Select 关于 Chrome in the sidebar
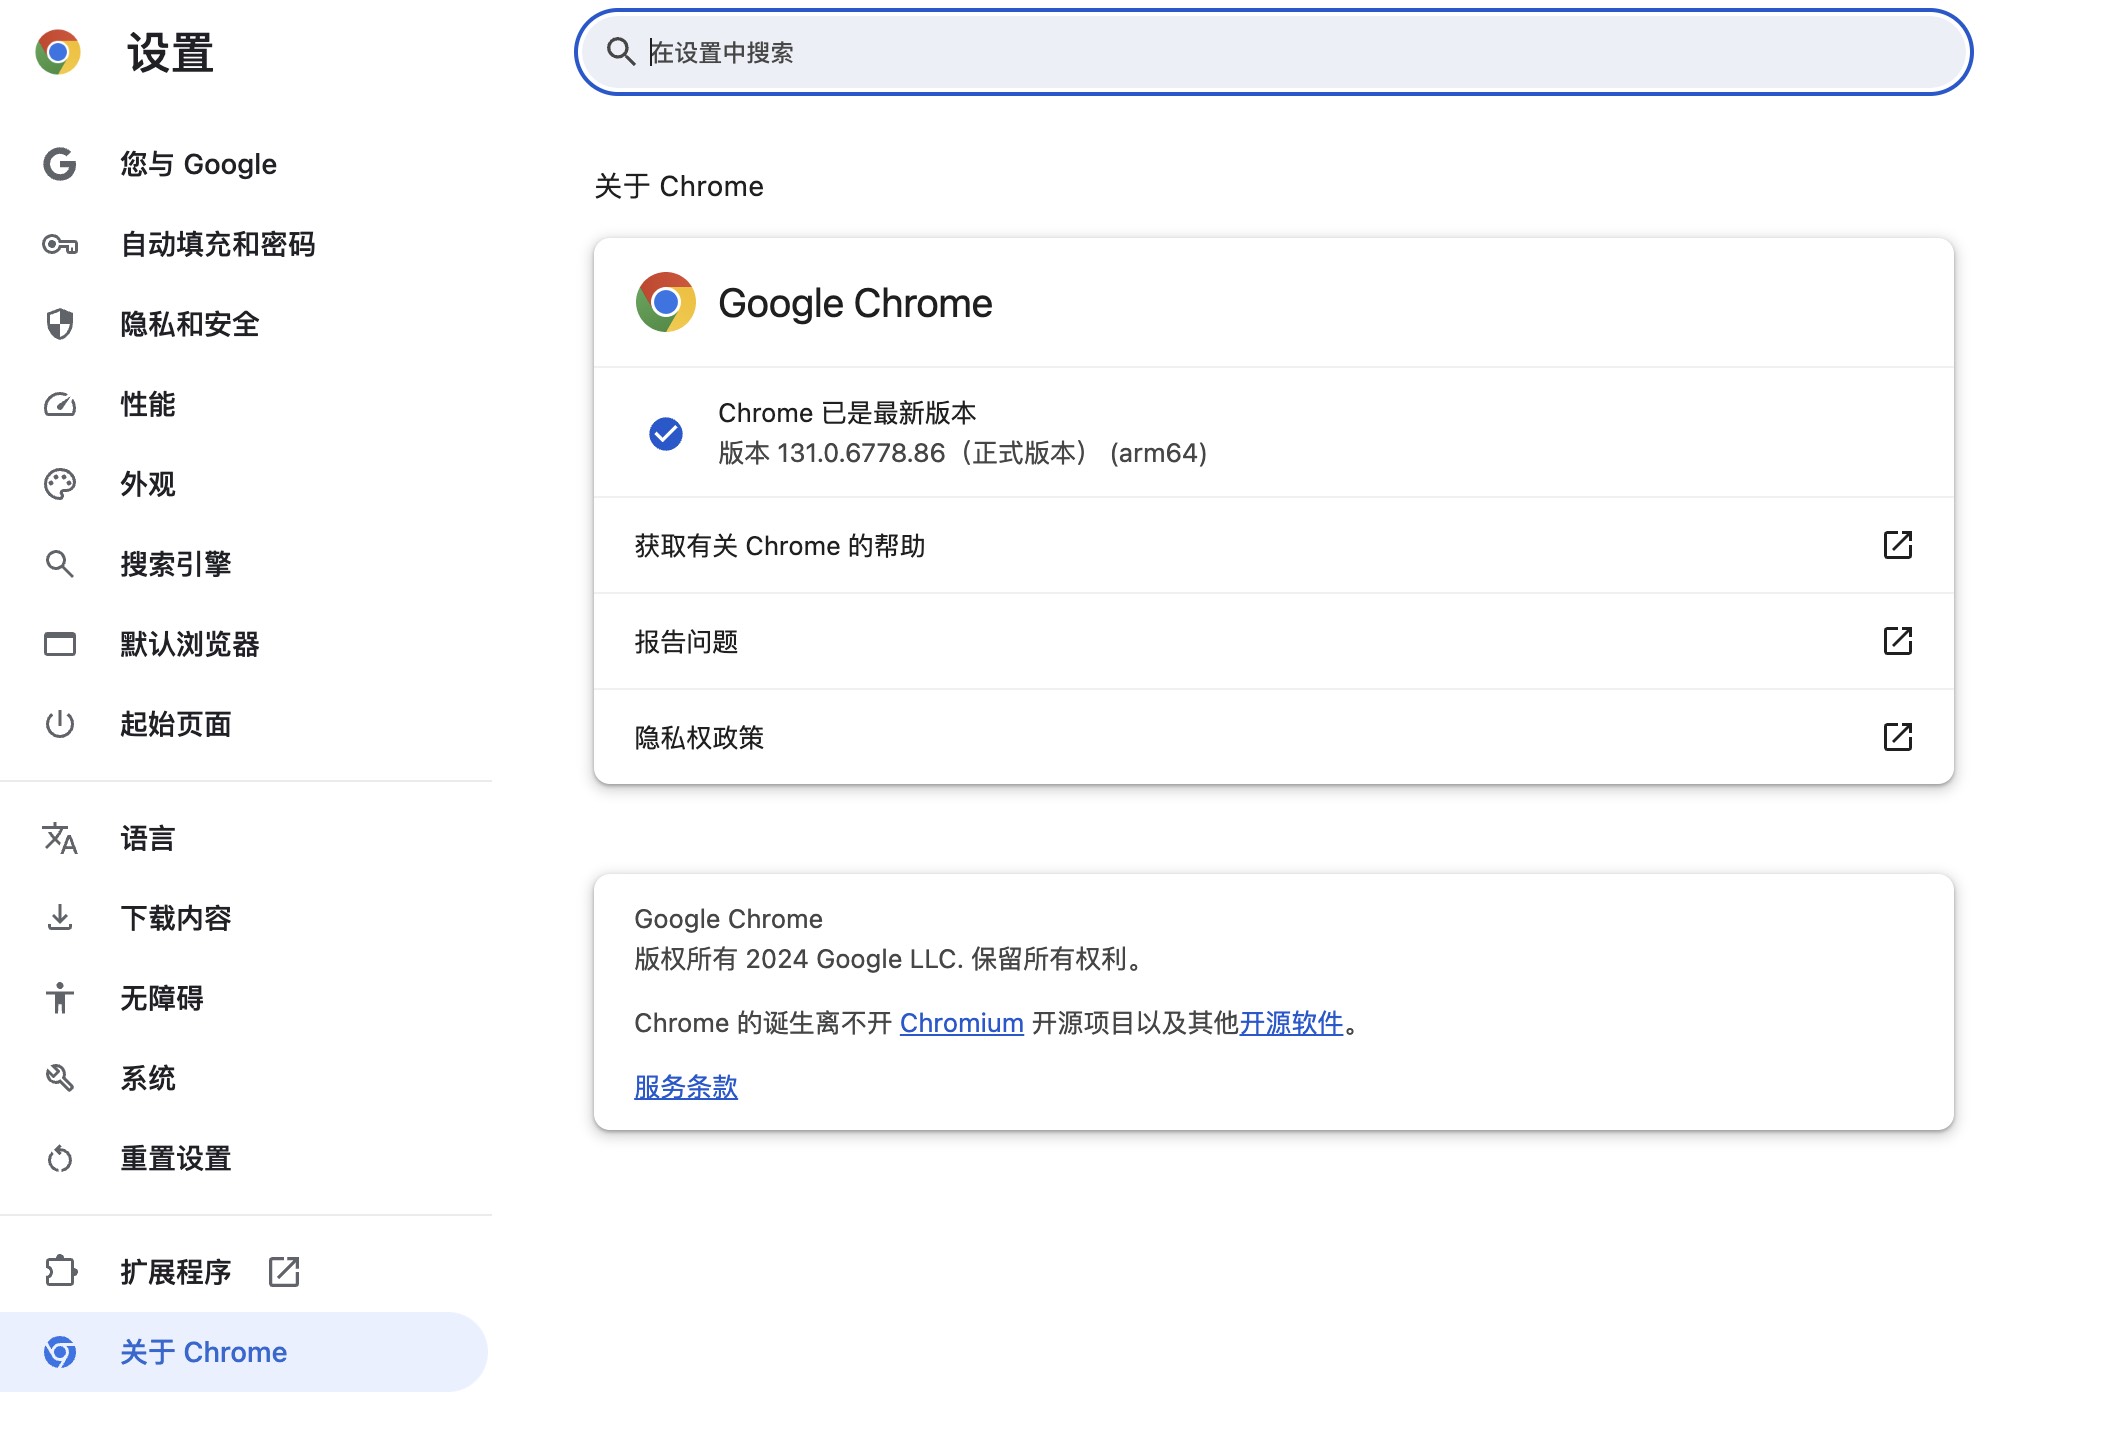This screenshot has width=2122, height=1456. (244, 1352)
